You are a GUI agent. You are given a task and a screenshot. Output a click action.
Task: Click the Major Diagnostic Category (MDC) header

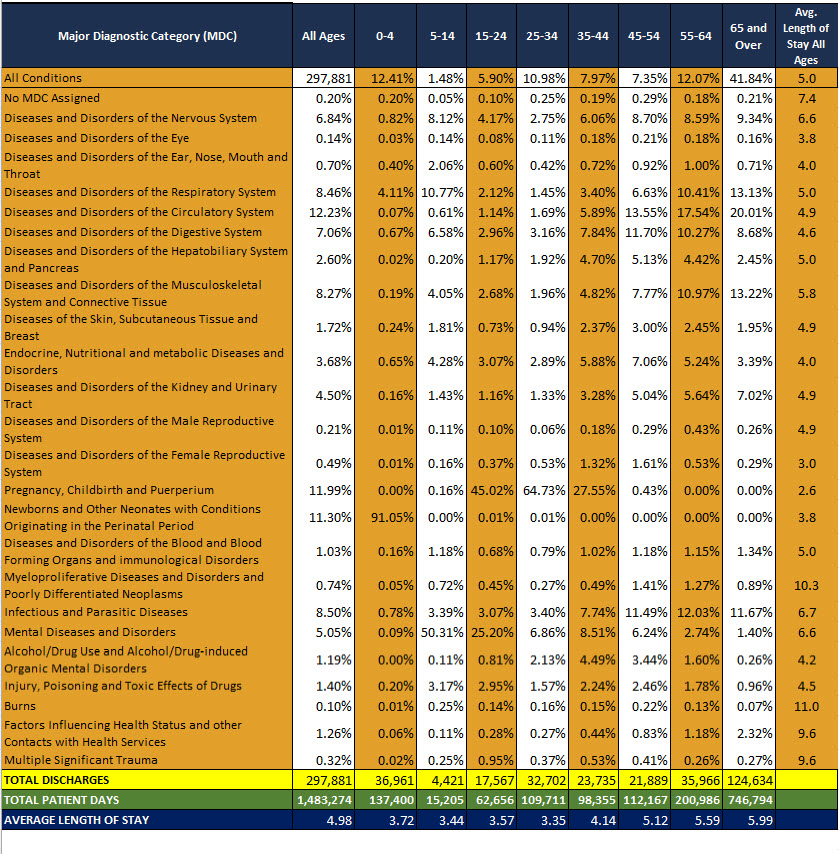coord(146,36)
